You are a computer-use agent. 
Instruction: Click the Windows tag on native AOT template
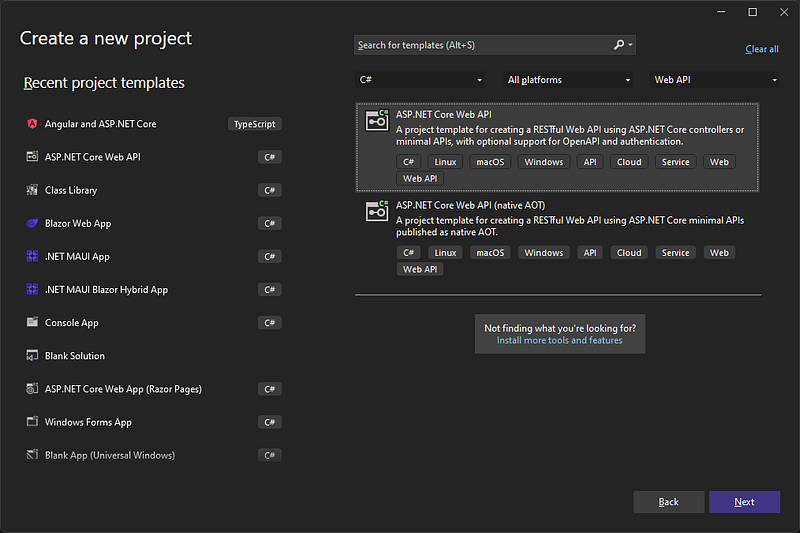click(x=544, y=252)
